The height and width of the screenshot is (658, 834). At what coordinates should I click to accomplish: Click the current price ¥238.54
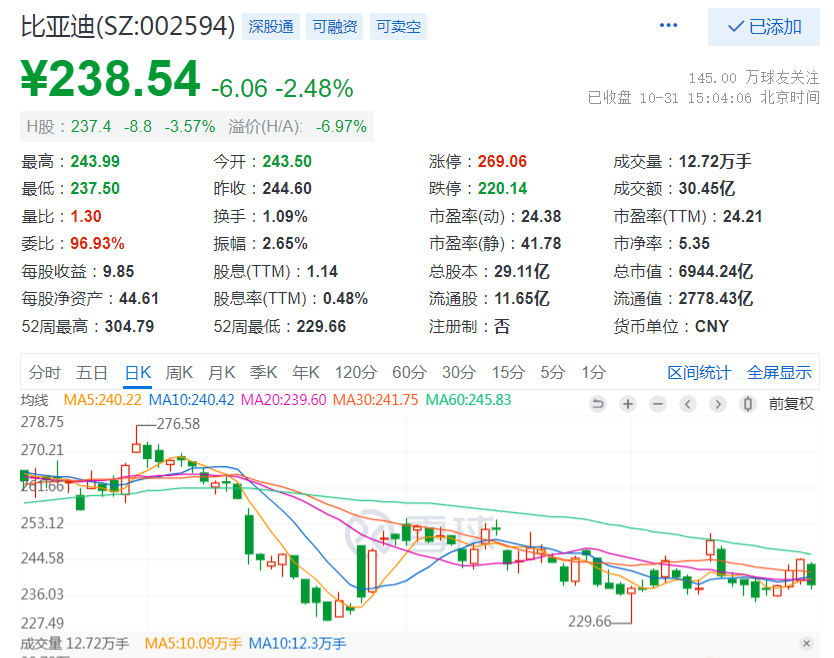110,79
